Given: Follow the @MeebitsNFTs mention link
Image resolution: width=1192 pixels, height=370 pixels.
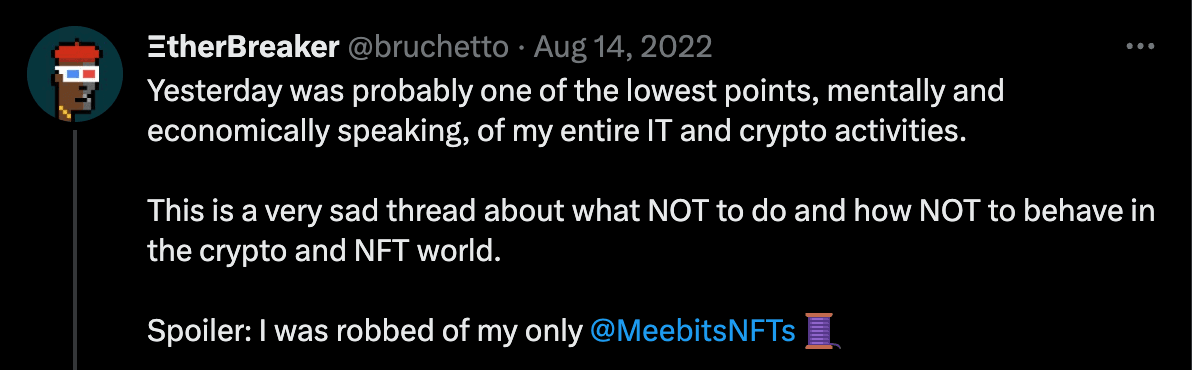Looking at the screenshot, I should point(693,331).
